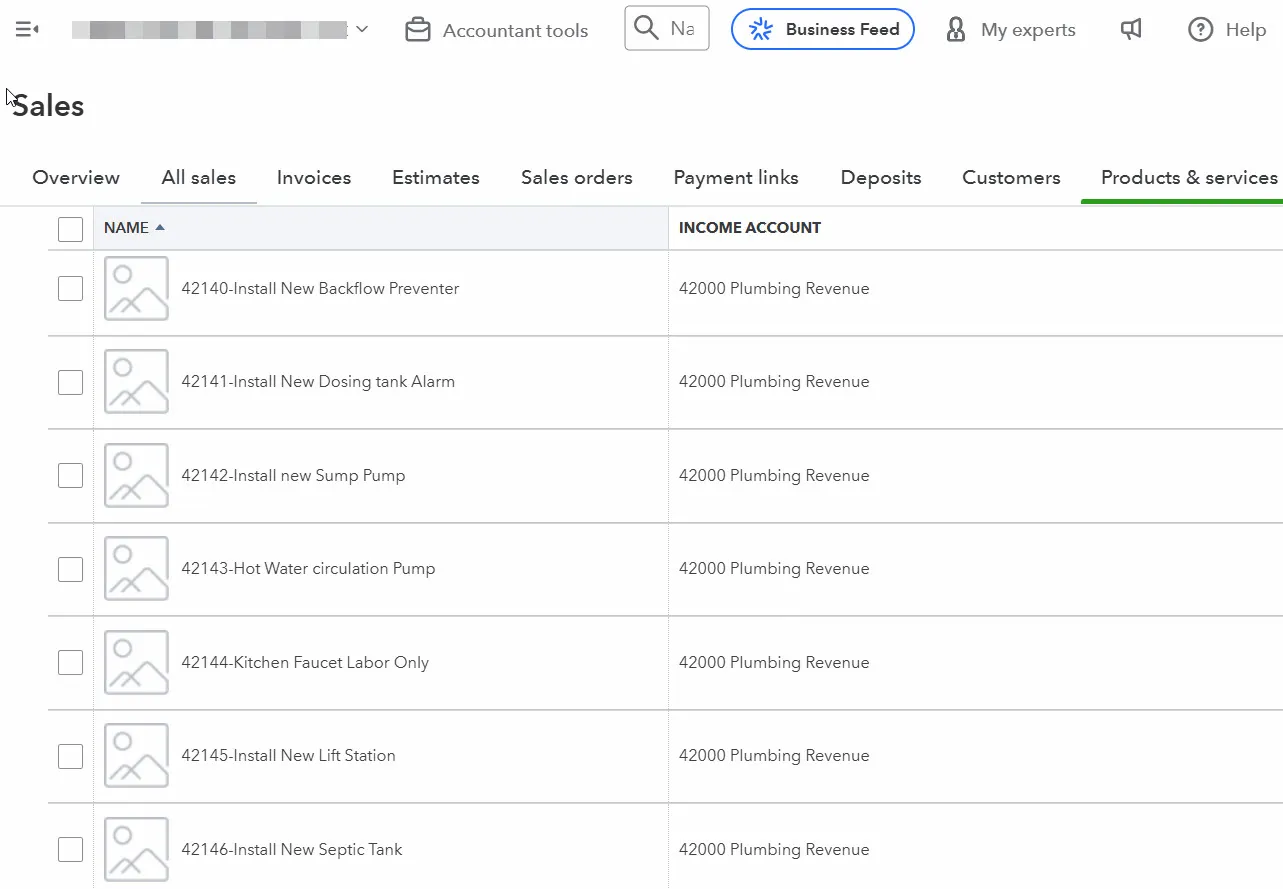Image resolution: width=1283 pixels, height=889 pixels.
Task: Switch to the Invoices tab
Action: click(314, 178)
